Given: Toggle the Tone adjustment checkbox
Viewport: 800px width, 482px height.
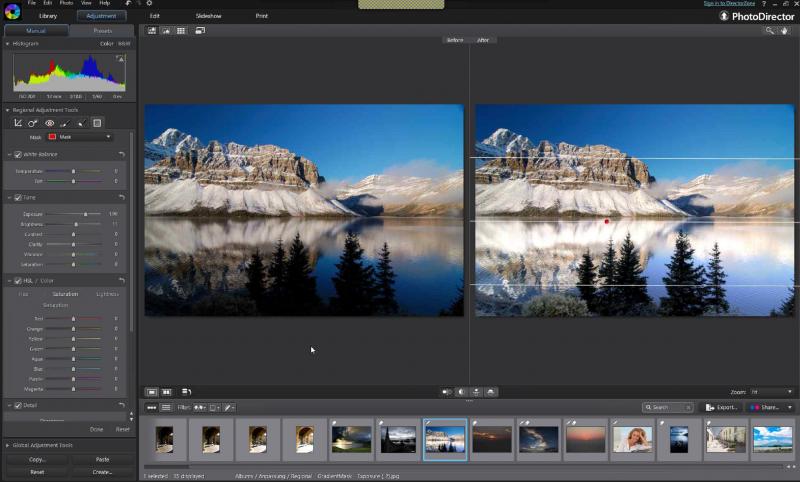Looking at the screenshot, I should tap(18, 198).
